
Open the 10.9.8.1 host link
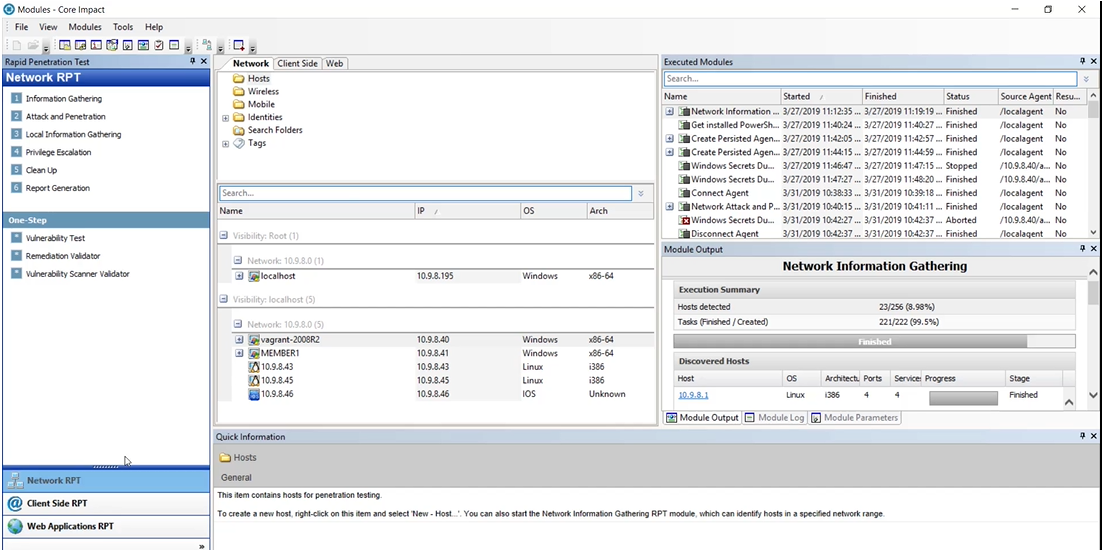693,395
